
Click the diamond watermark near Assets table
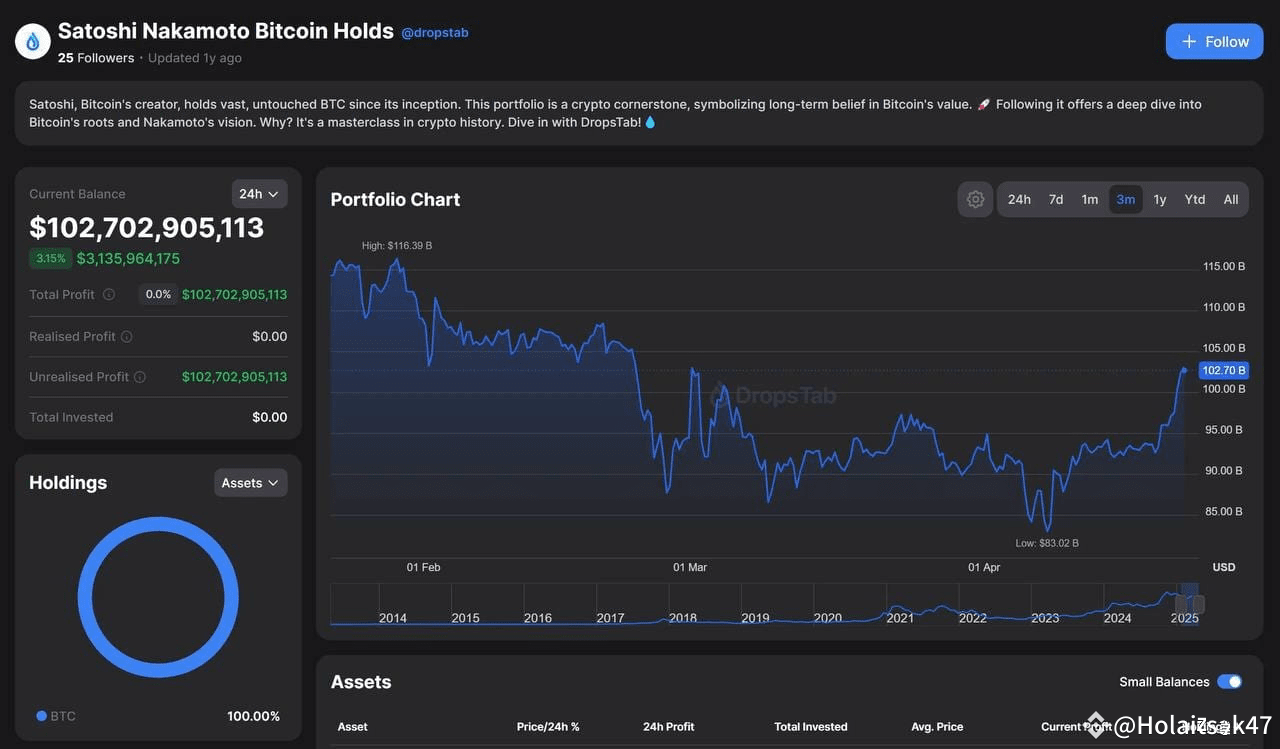[1096, 722]
